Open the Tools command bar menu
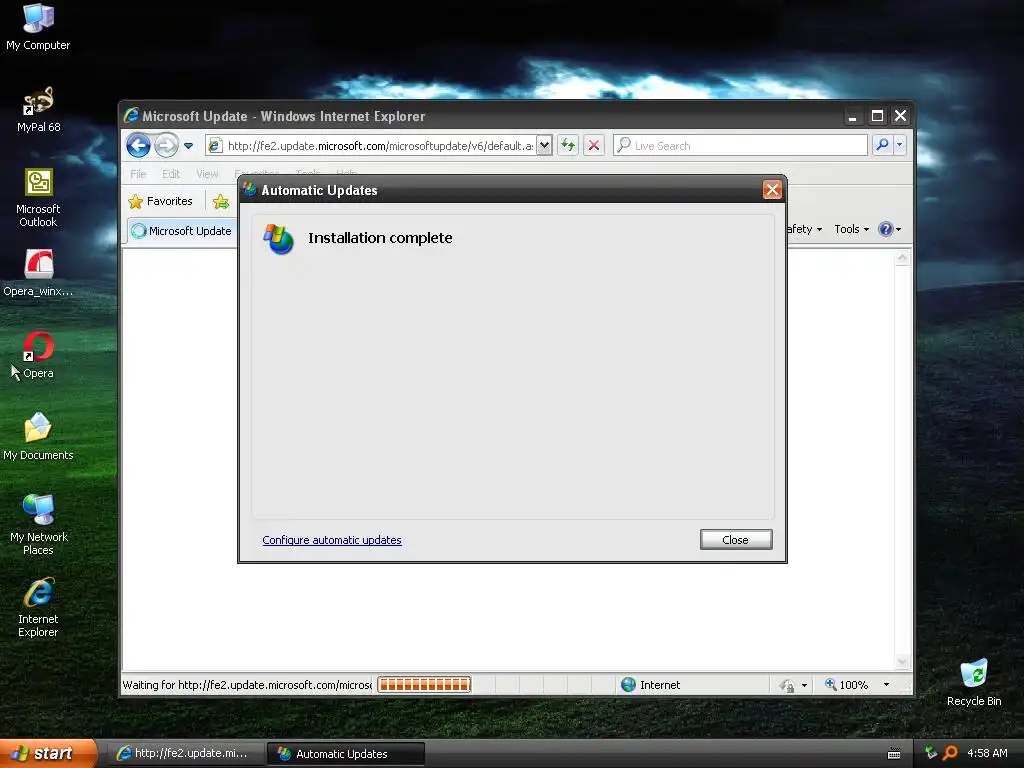This screenshot has height=768, width=1024. (x=852, y=229)
